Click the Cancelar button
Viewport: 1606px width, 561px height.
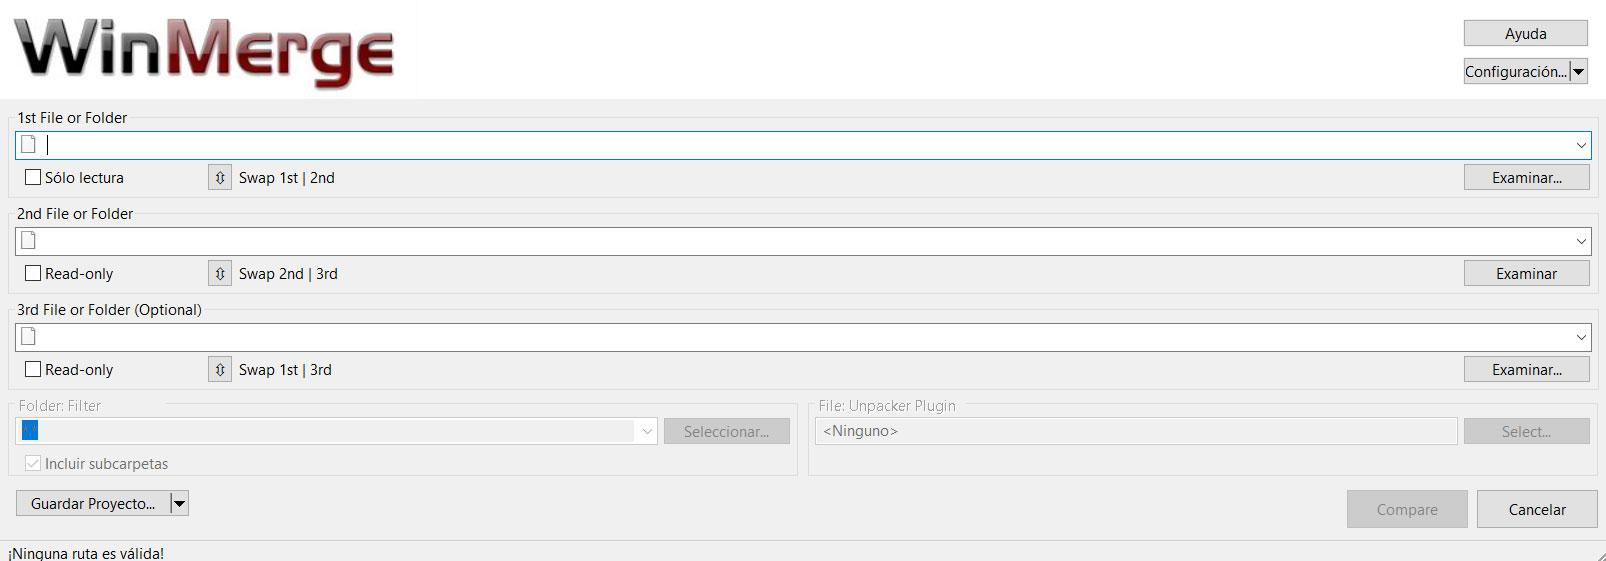coord(1537,510)
